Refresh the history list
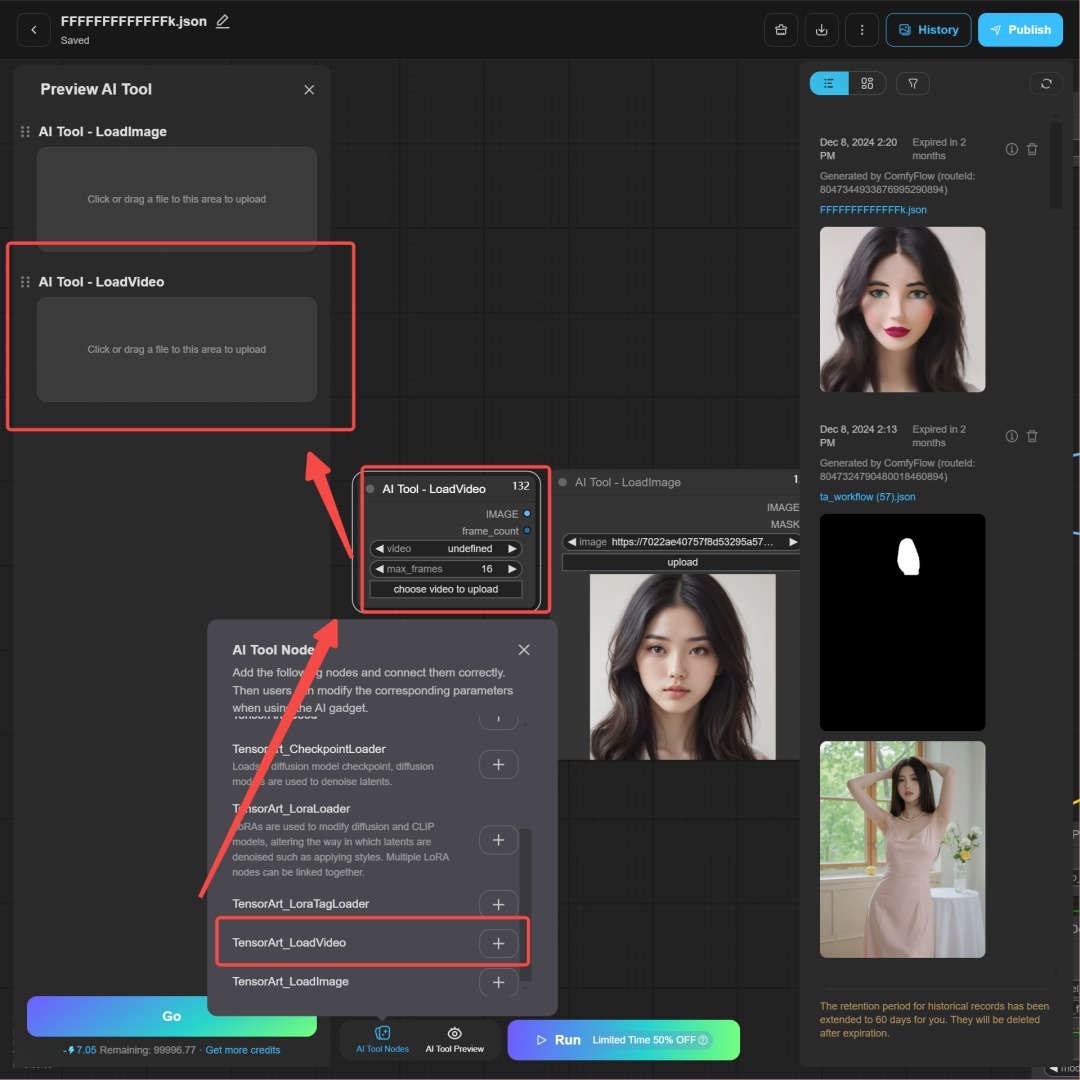1080x1080 pixels. (1046, 84)
